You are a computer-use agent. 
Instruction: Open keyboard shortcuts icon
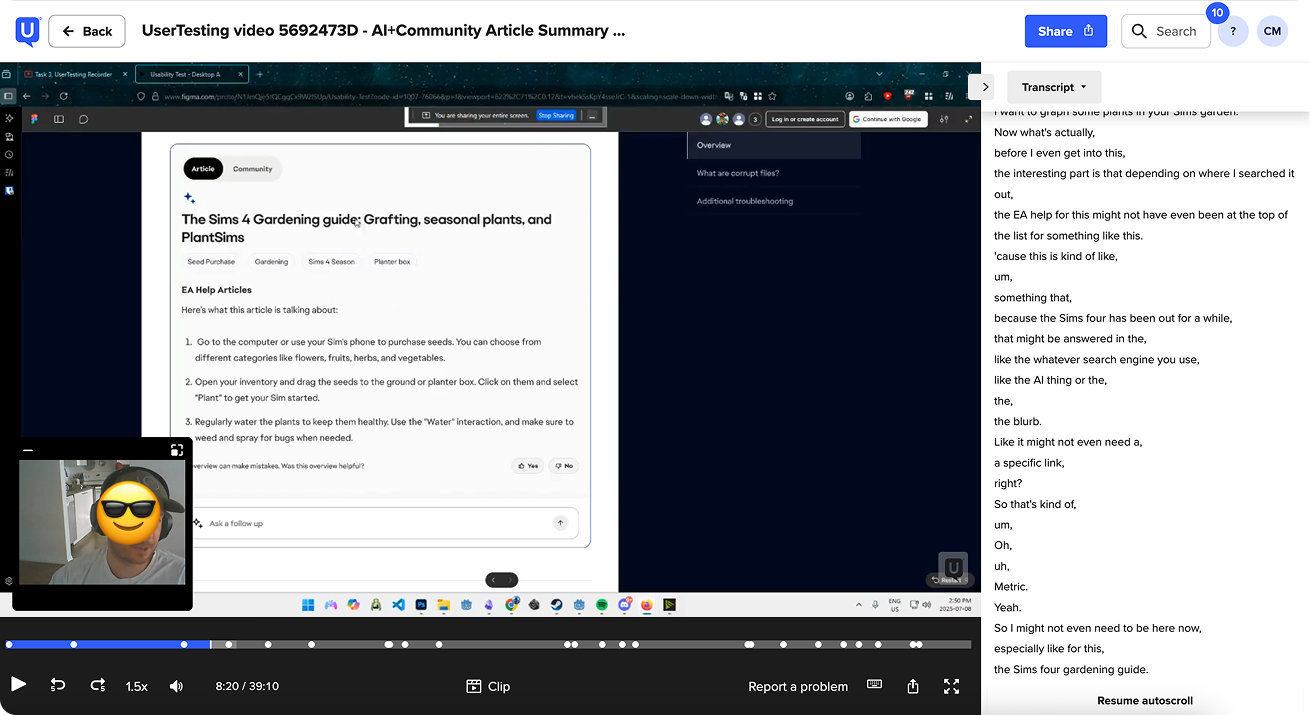[x=874, y=684]
